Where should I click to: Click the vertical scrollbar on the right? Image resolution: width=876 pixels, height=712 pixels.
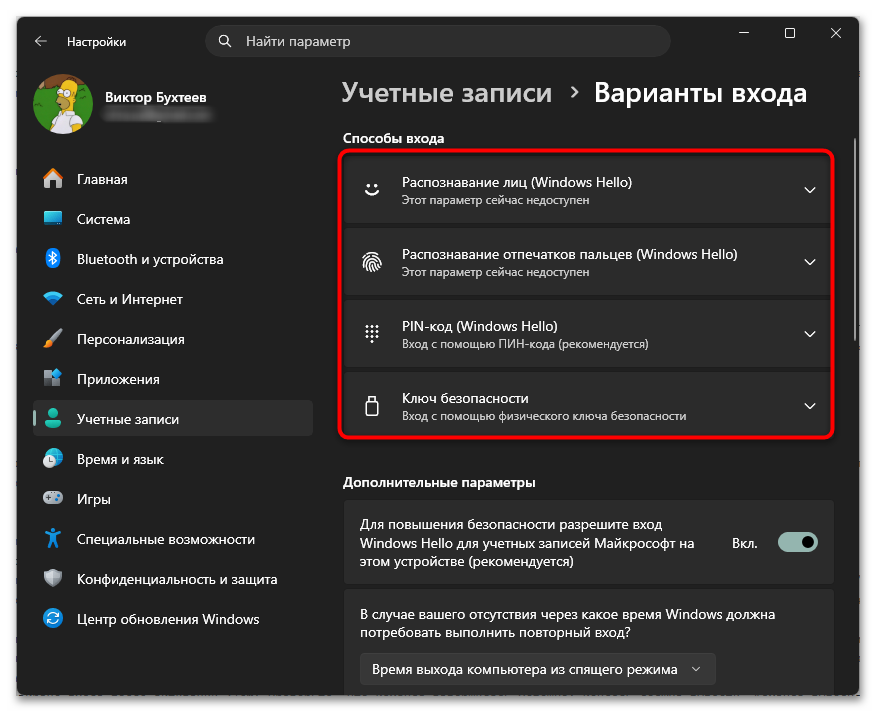(x=855, y=240)
